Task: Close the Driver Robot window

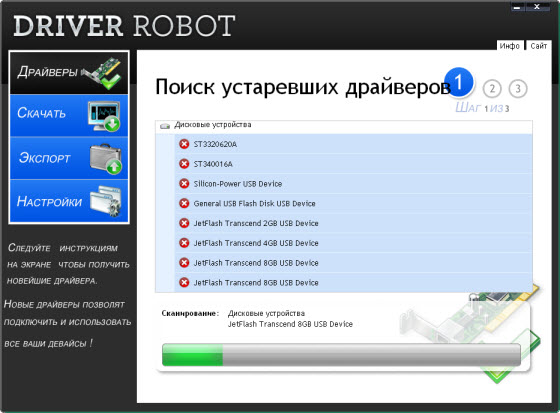Action: (x=537, y=7)
